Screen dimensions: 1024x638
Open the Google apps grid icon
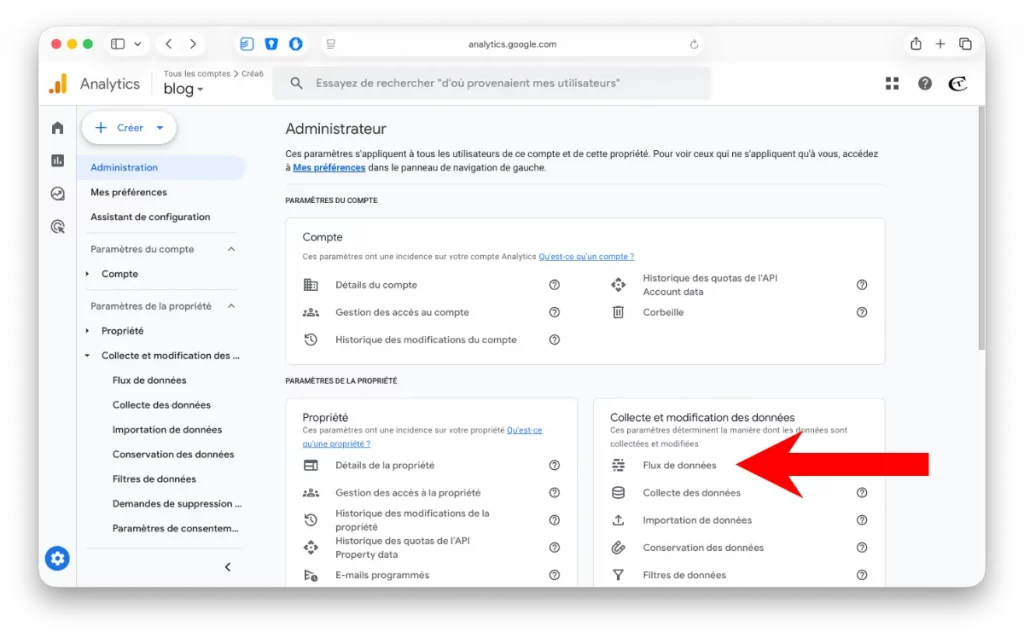coord(891,83)
